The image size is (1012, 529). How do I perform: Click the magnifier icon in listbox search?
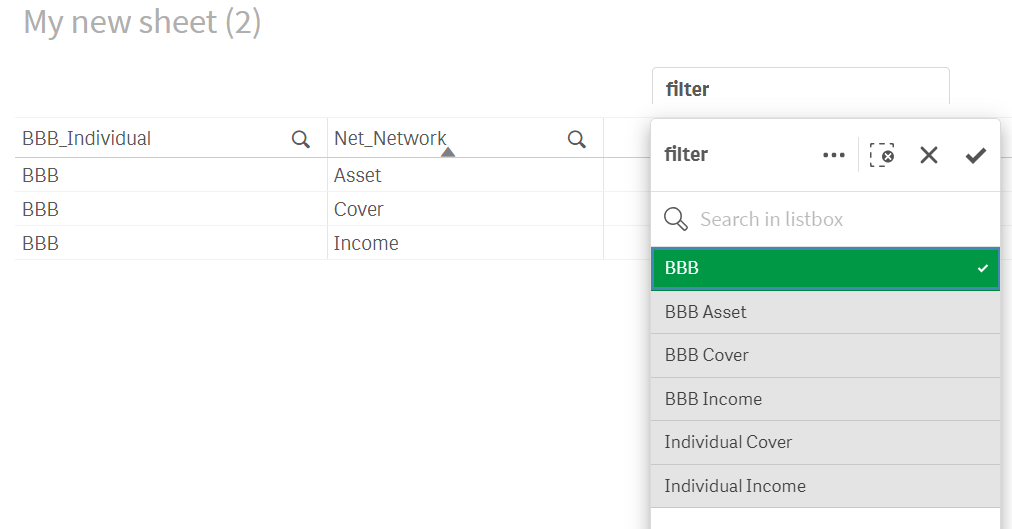[x=676, y=219]
